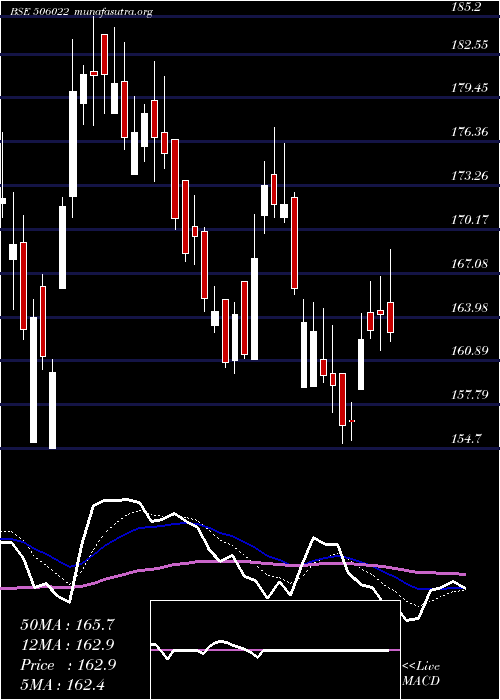The width and height of the screenshot is (500, 700).
Task: Click the 182.55 price axis label
Action: coord(470,44)
